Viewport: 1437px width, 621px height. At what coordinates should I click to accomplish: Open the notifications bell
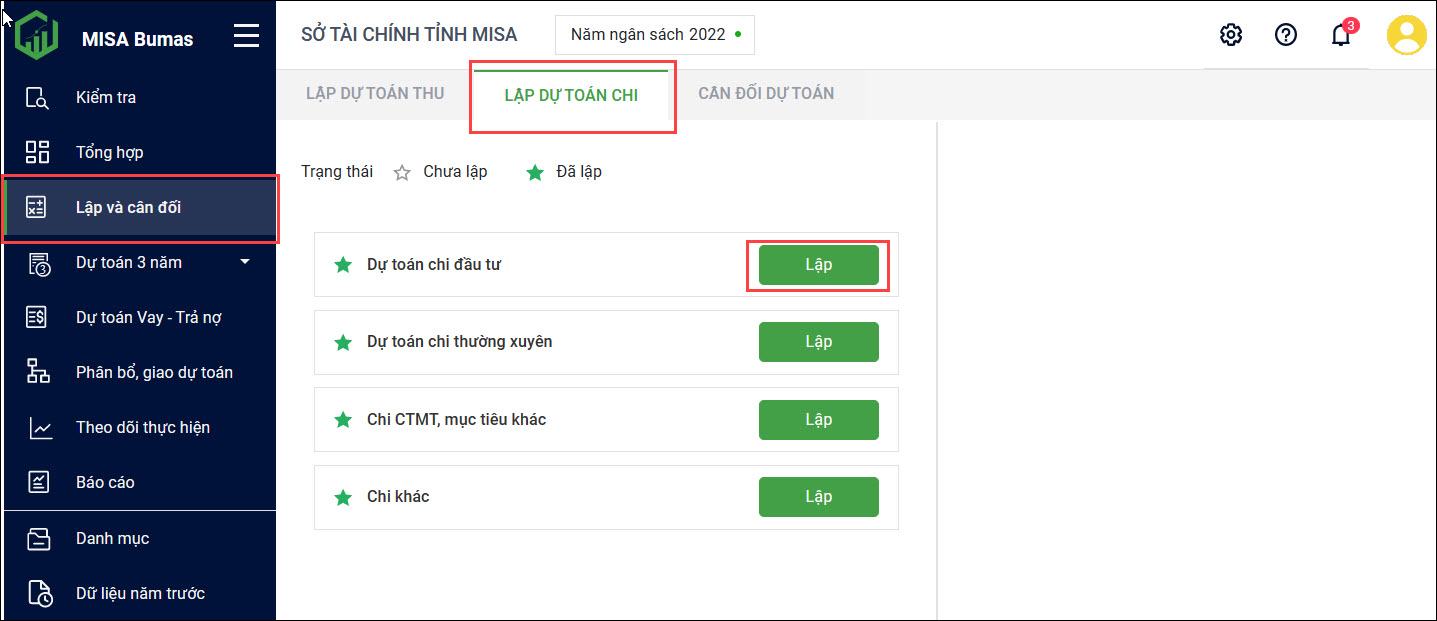click(x=1341, y=35)
